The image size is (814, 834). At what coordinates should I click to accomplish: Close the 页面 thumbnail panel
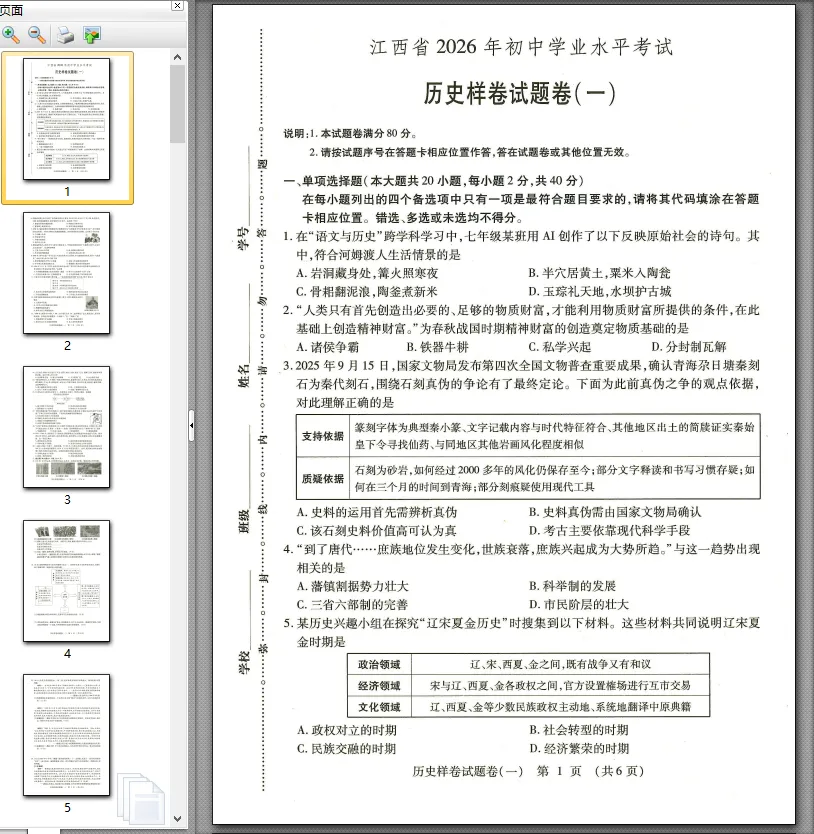pos(177,7)
